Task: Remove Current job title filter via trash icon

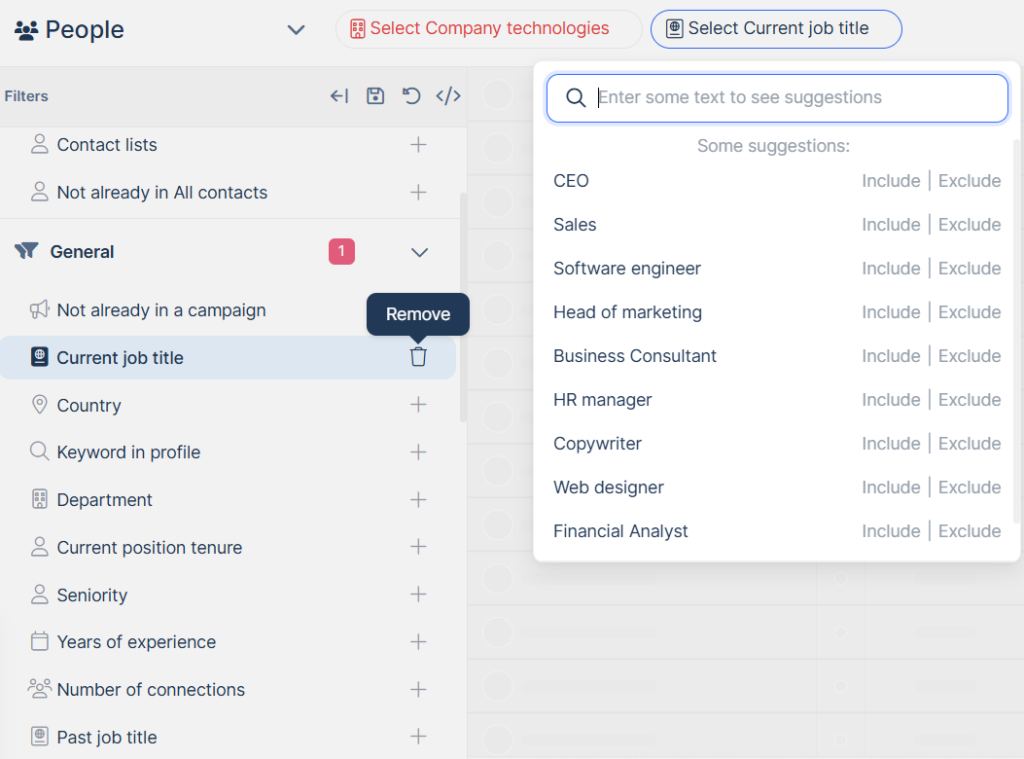Action: [418, 357]
